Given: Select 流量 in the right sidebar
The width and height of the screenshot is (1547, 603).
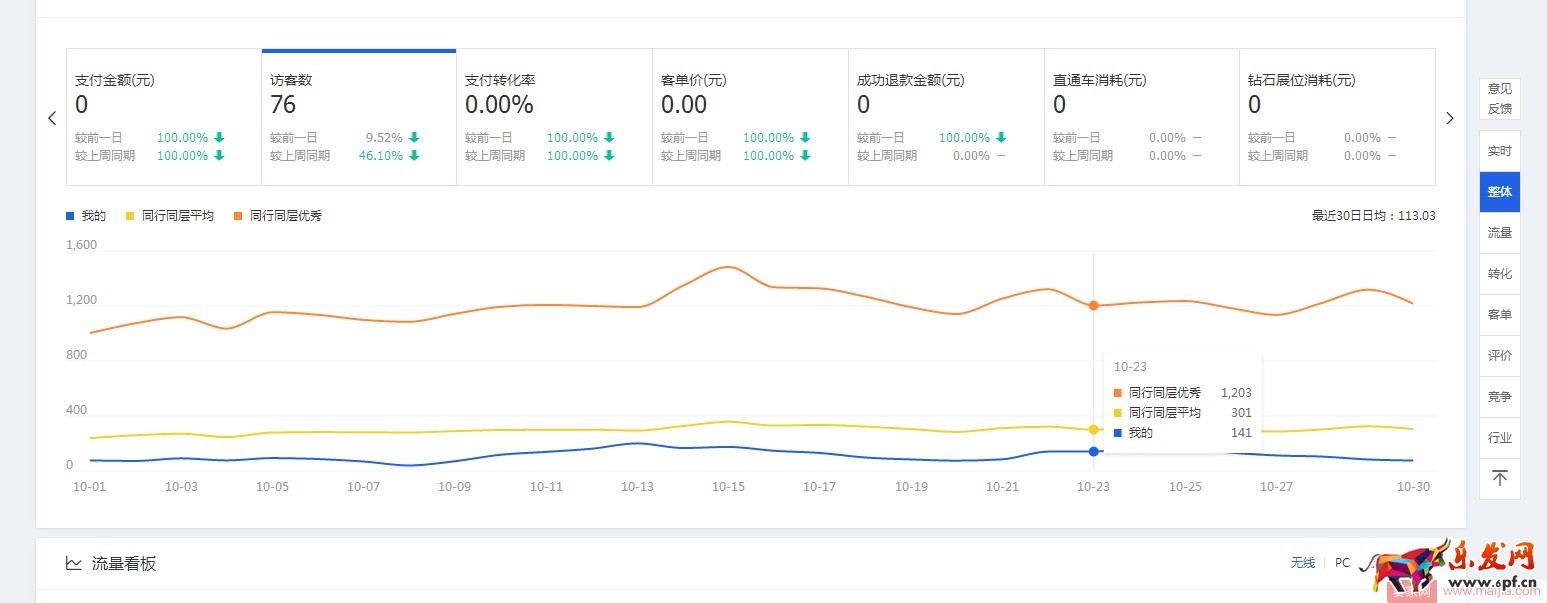Looking at the screenshot, I should (1499, 232).
